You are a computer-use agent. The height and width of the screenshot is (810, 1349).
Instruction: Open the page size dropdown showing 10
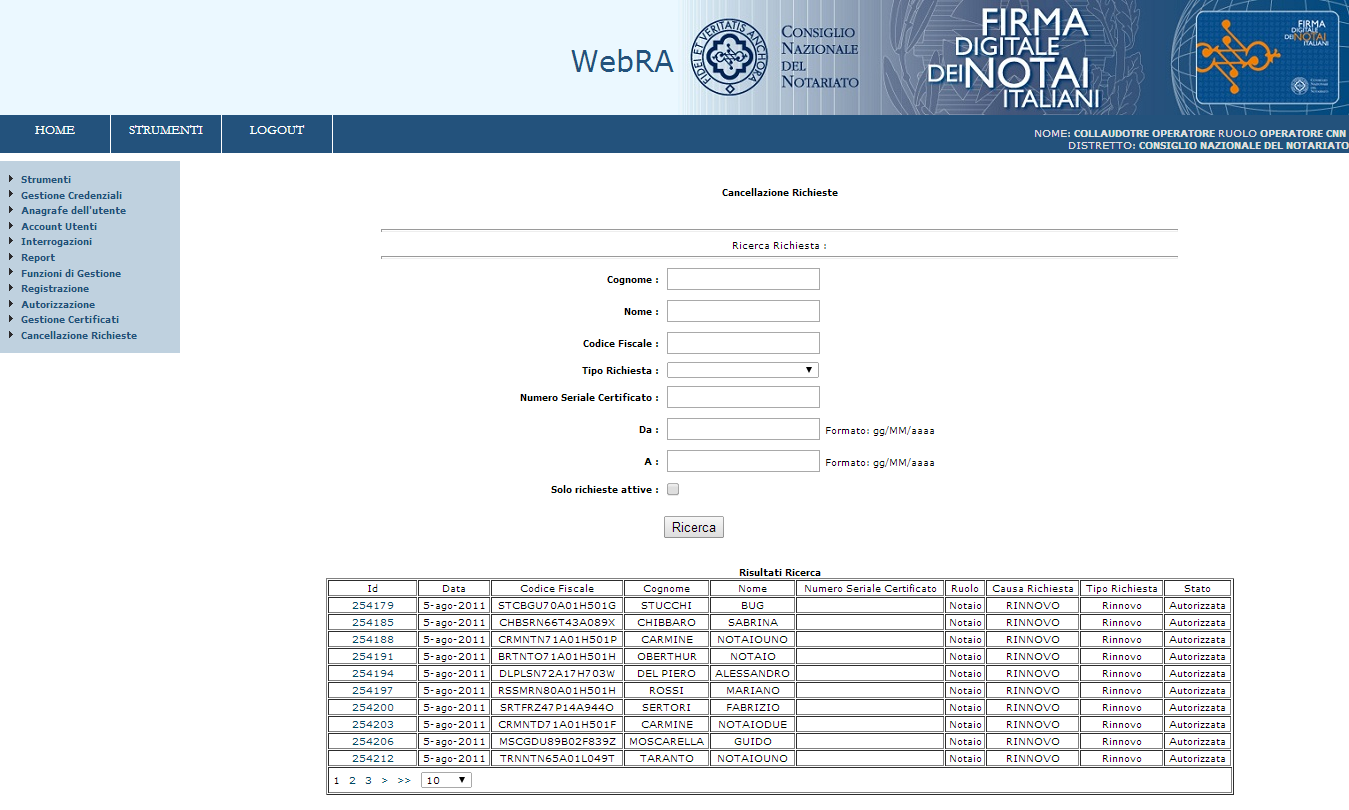446,780
